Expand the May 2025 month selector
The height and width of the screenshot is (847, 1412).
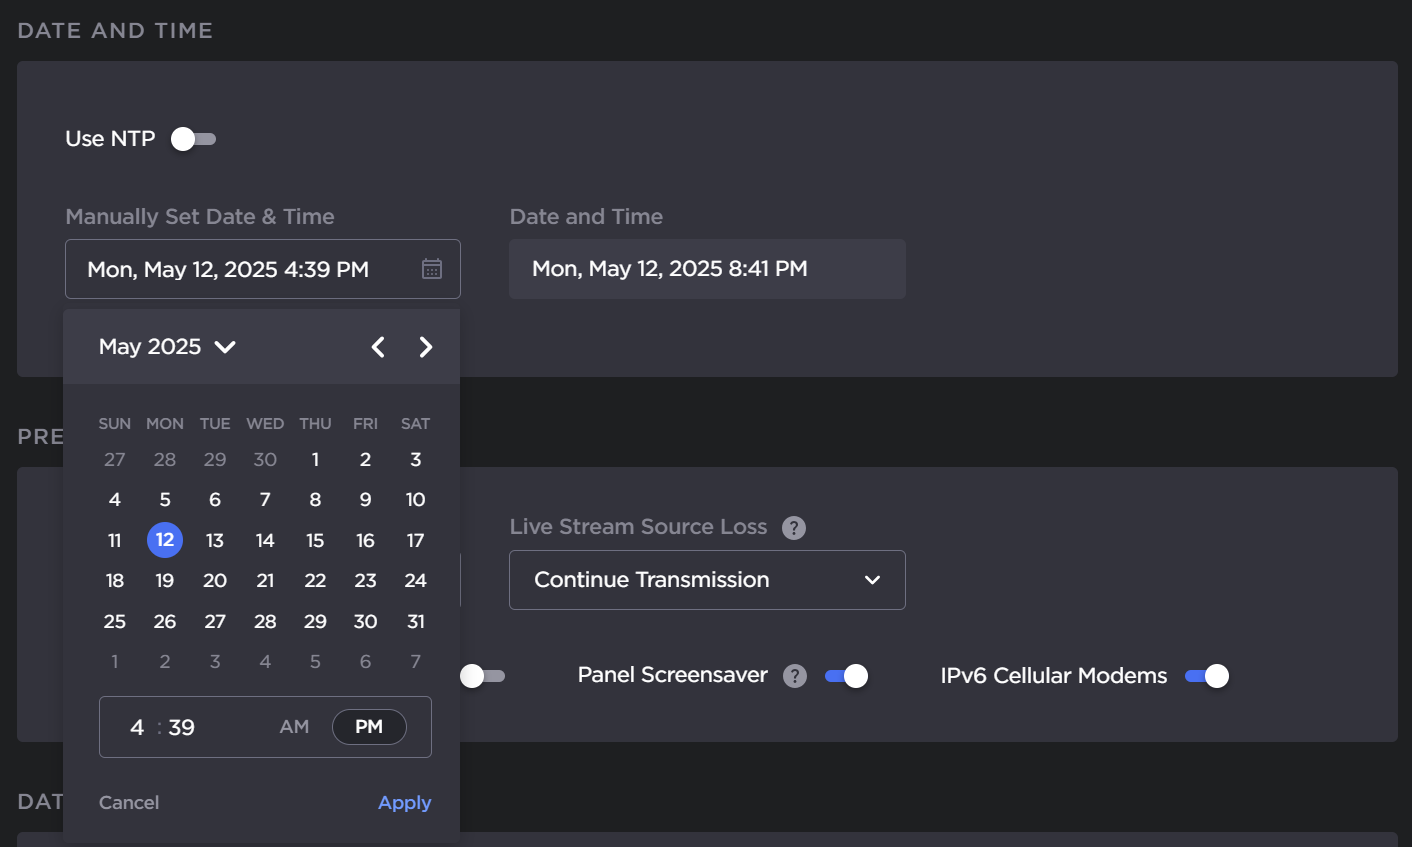point(167,347)
